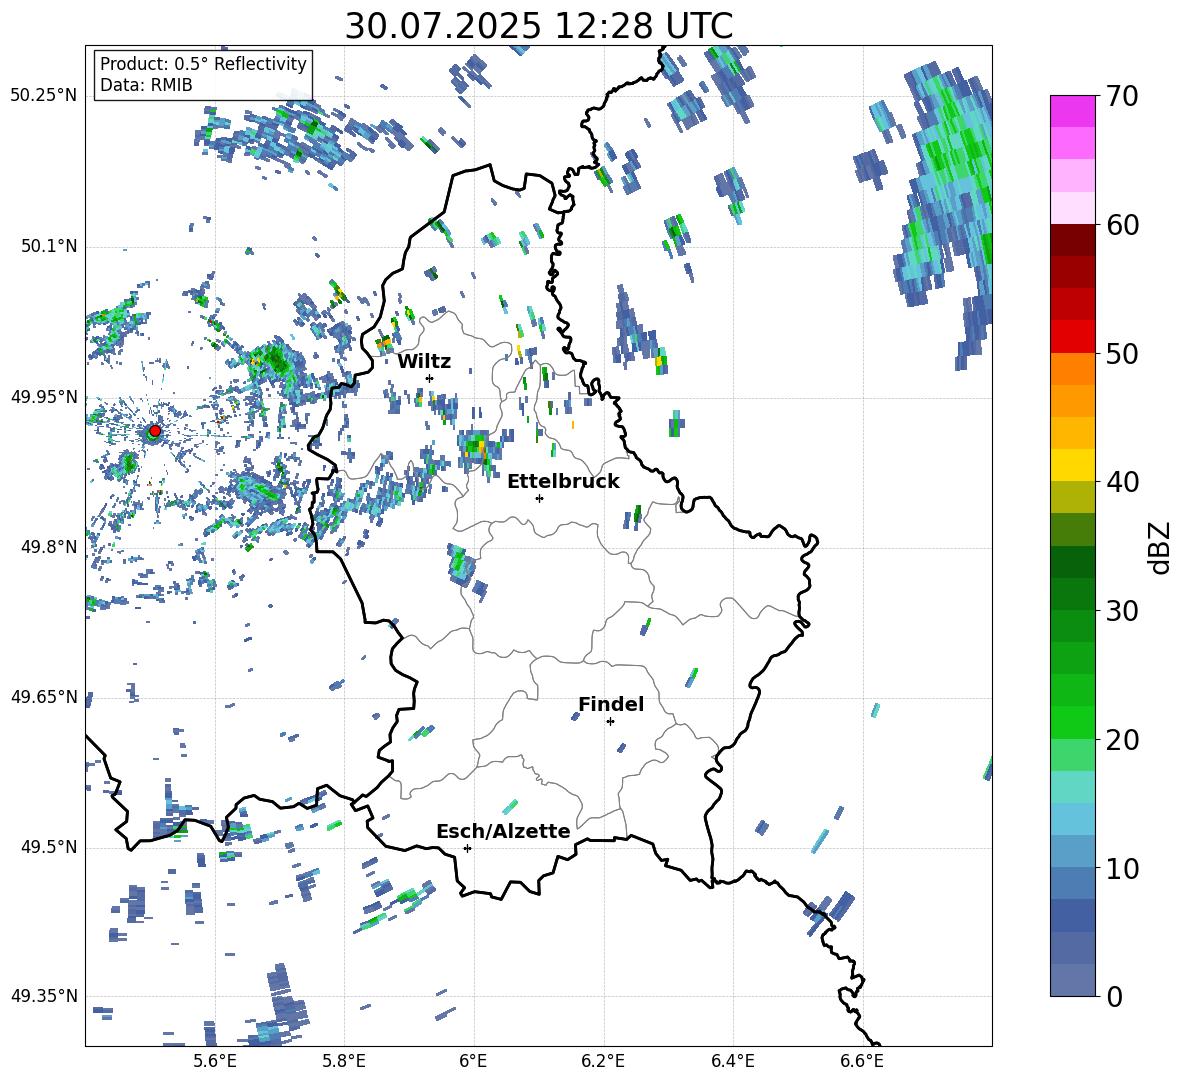Image resolution: width=1184 pixels, height=1081 pixels.
Task: Click the 6.4°E longitude tick label
Action: pos(732,1061)
